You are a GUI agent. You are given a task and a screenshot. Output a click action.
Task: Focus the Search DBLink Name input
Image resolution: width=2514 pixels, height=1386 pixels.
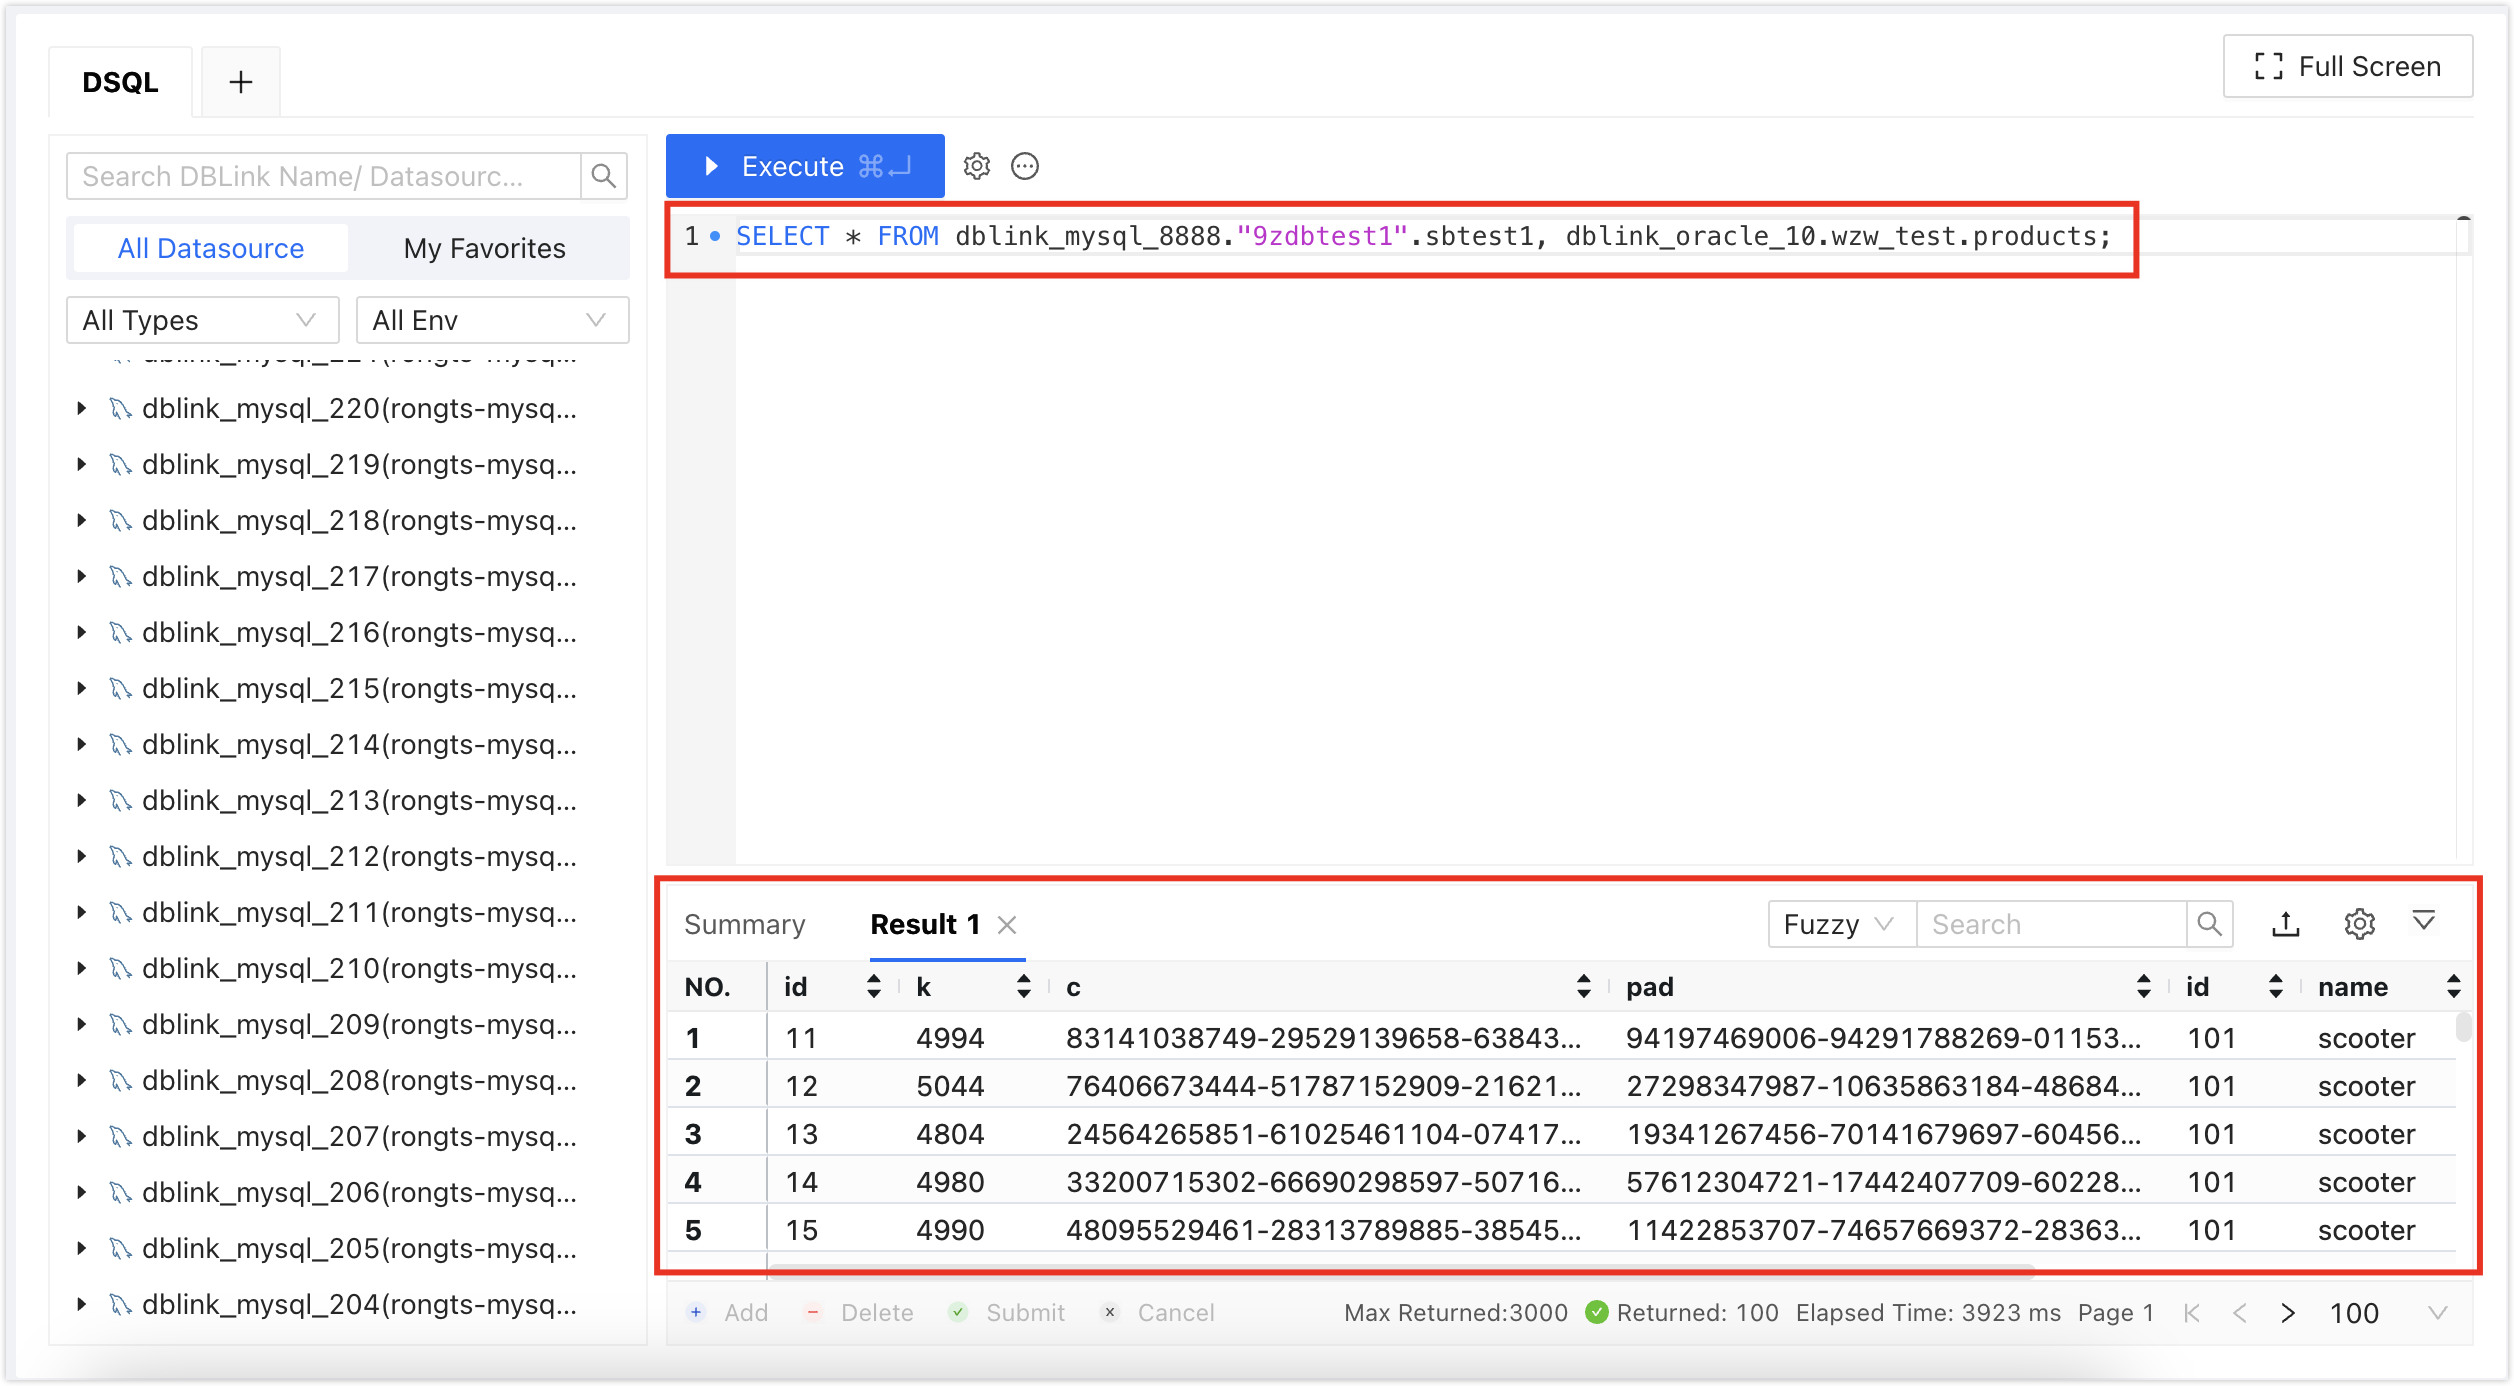coord(324,176)
